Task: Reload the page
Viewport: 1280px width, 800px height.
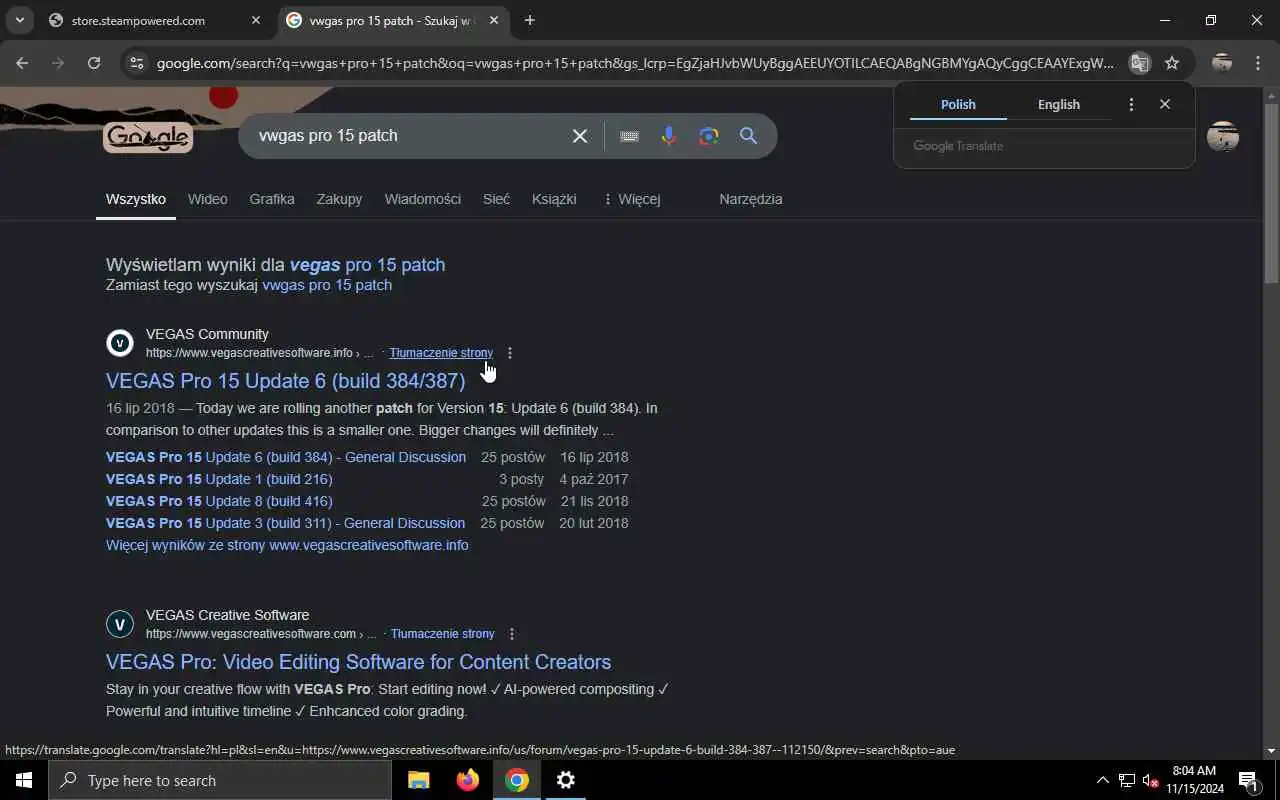Action: [x=94, y=63]
